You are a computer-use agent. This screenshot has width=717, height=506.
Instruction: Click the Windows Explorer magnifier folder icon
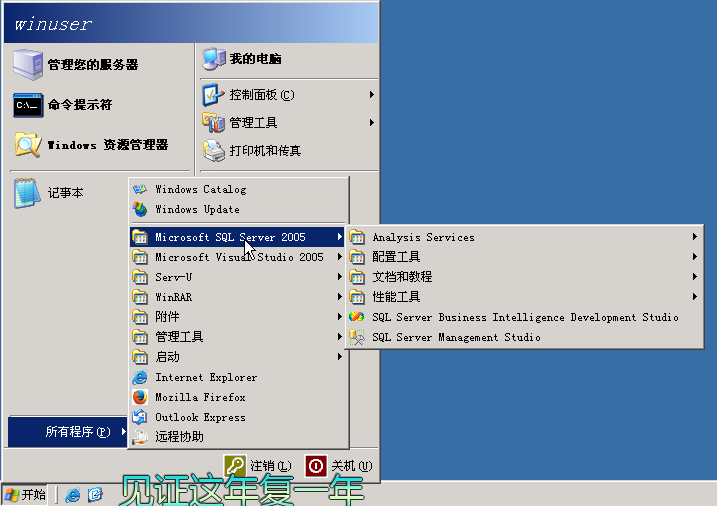(x=28, y=145)
